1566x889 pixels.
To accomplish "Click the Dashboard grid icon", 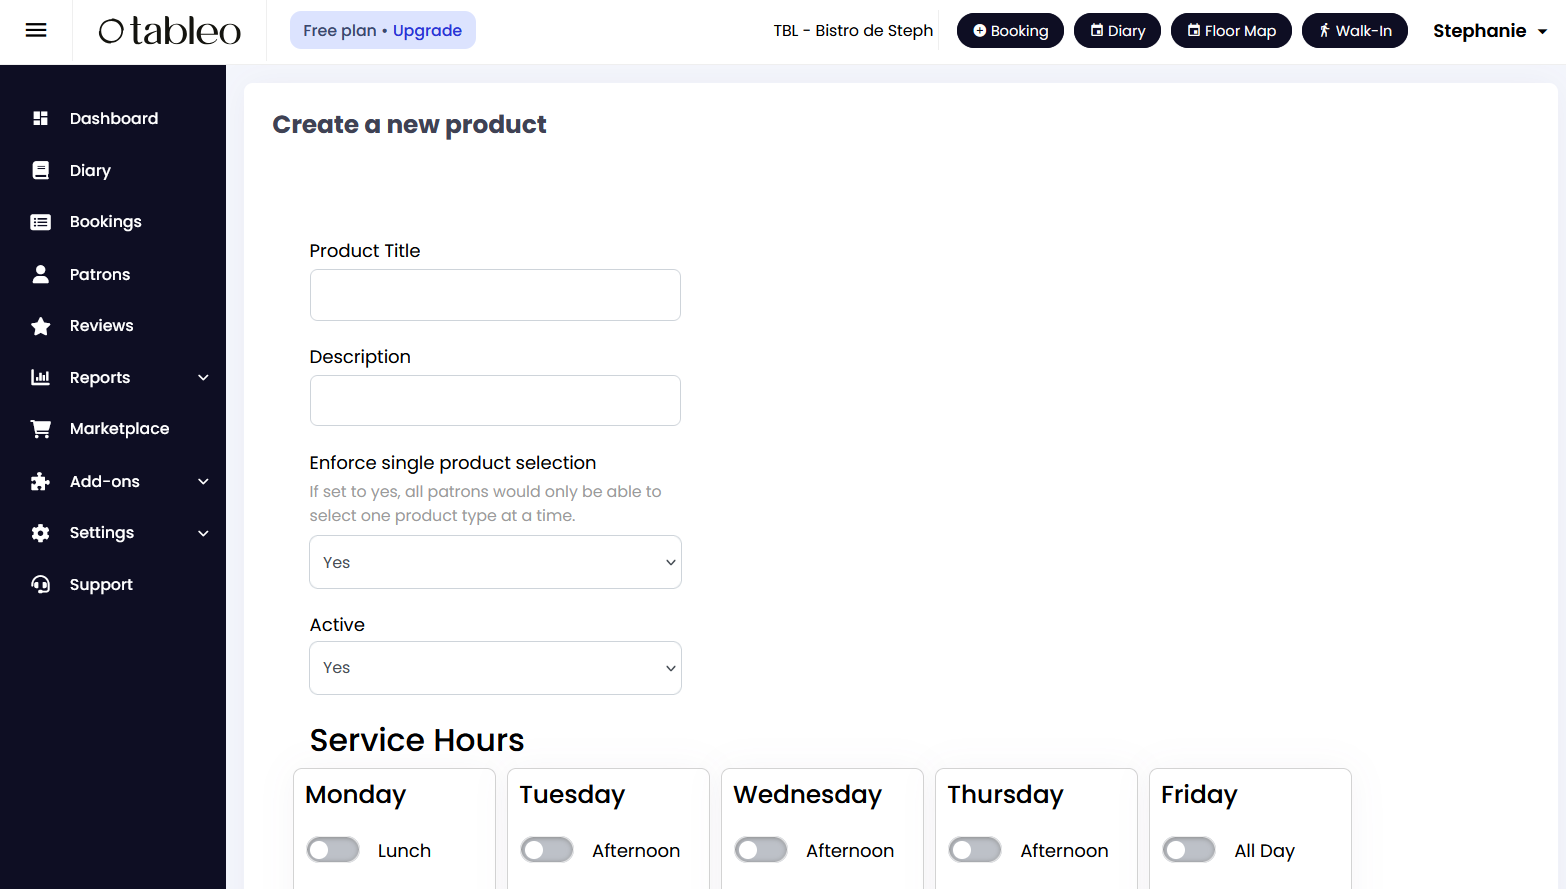I will coord(40,118).
